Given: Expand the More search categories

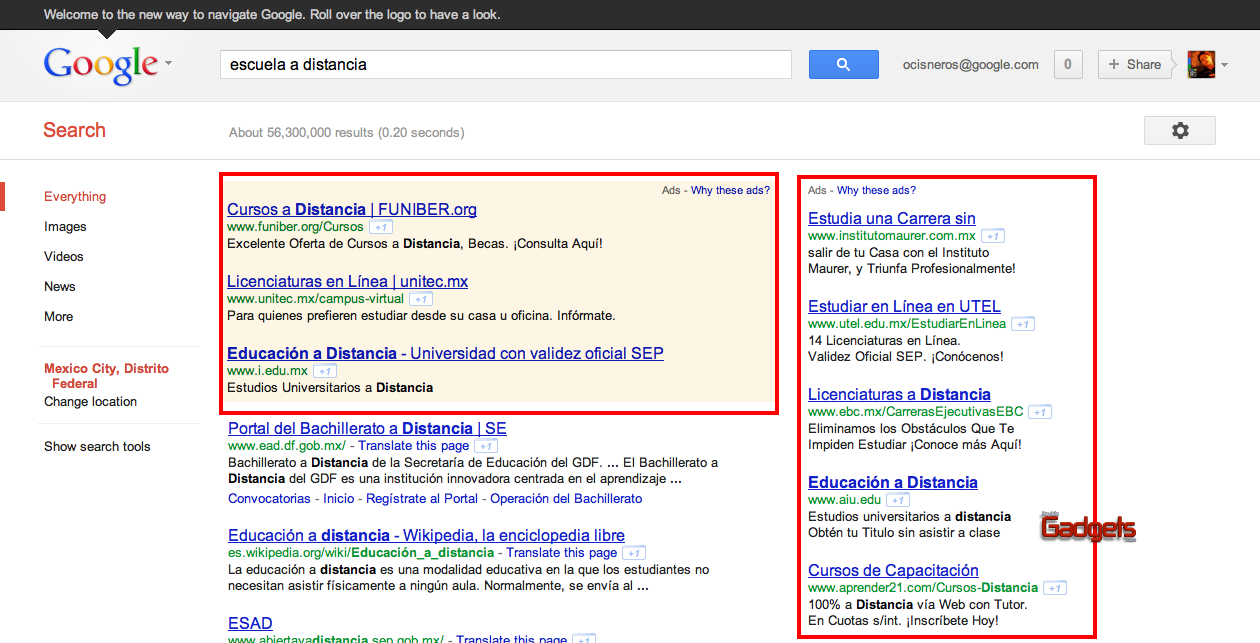Looking at the screenshot, I should pyautogui.click(x=59, y=317).
